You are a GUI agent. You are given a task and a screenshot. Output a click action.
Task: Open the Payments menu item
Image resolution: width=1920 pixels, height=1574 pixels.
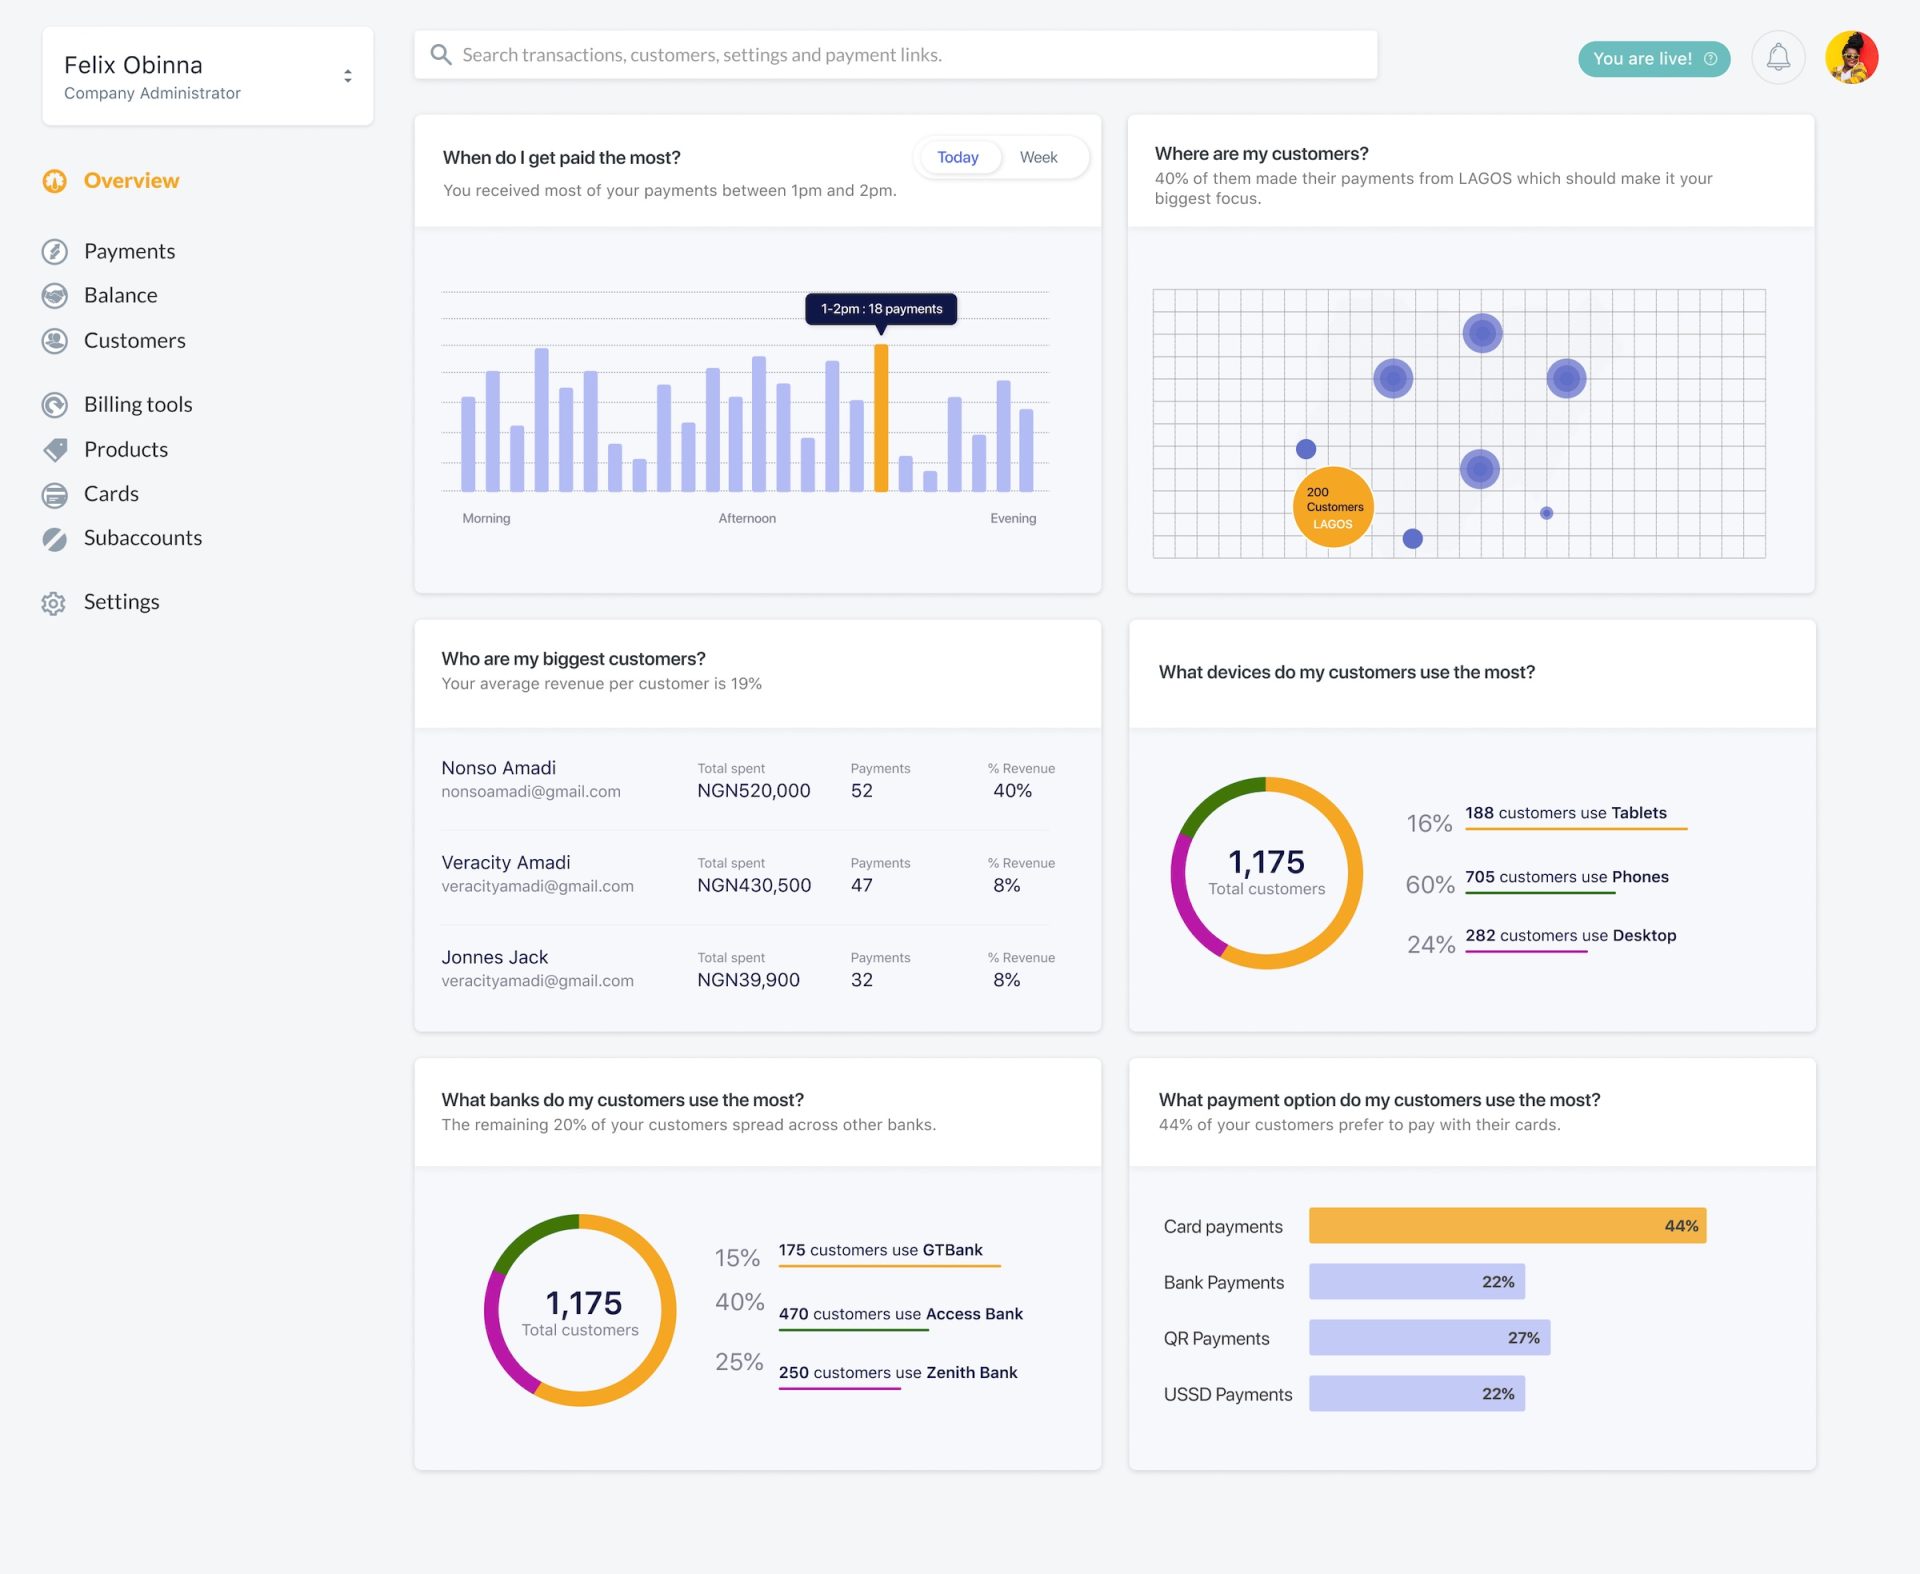[x=129, y=251]
